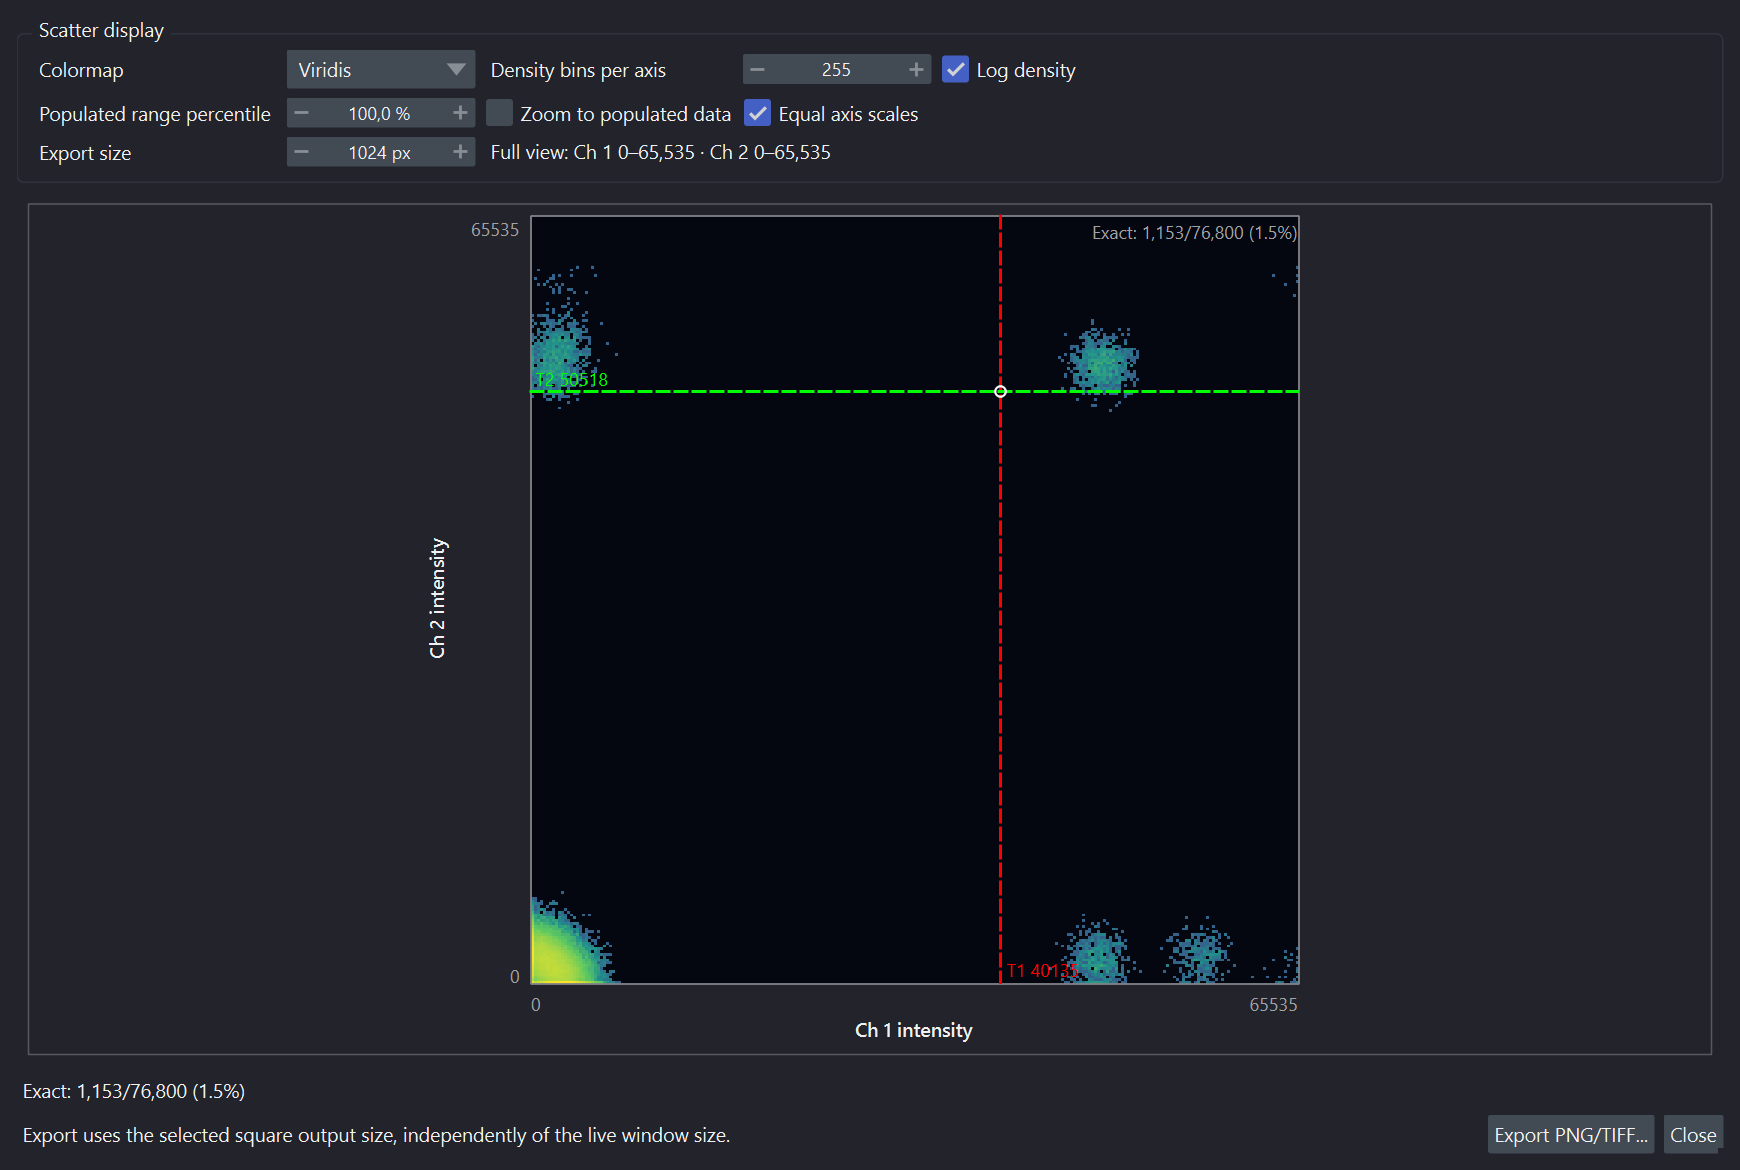
Task: Click the export note about square output size
Action: coord(376,1135)
